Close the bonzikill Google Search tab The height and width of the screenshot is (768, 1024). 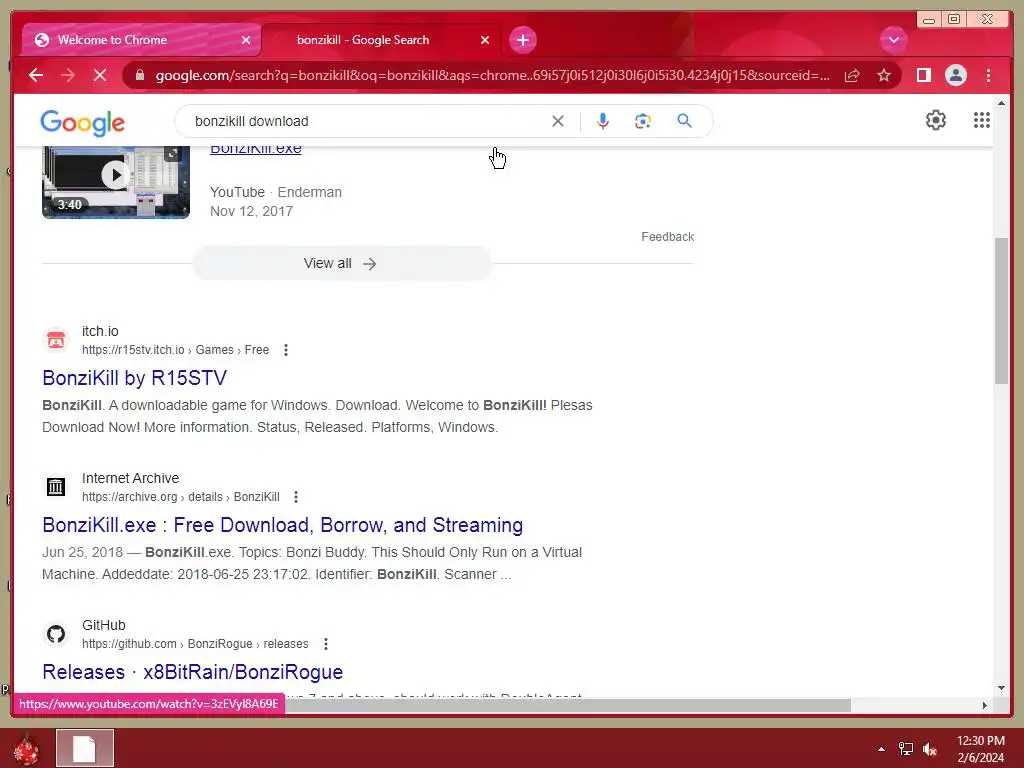(485, 40)
